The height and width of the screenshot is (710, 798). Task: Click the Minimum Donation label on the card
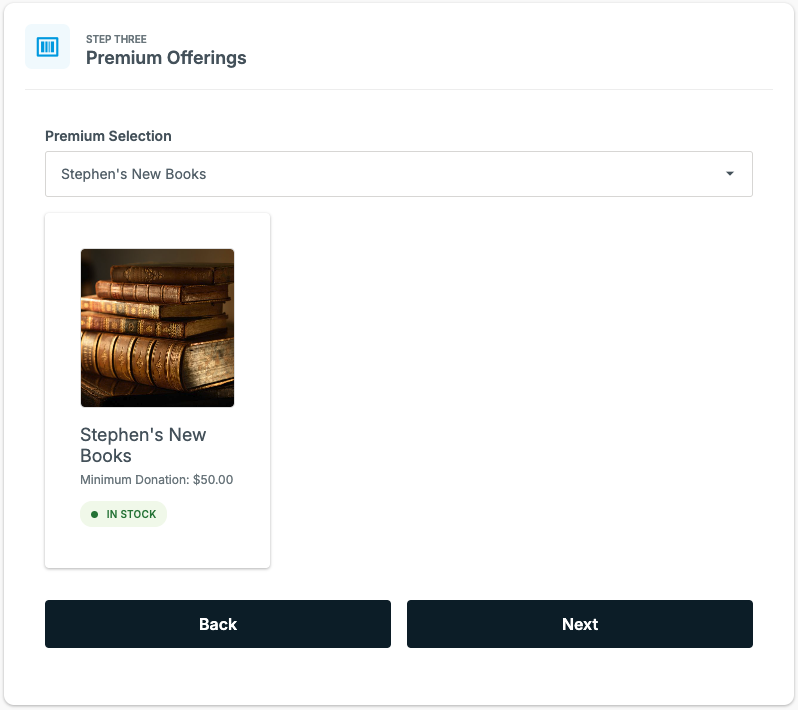point(135,479)
